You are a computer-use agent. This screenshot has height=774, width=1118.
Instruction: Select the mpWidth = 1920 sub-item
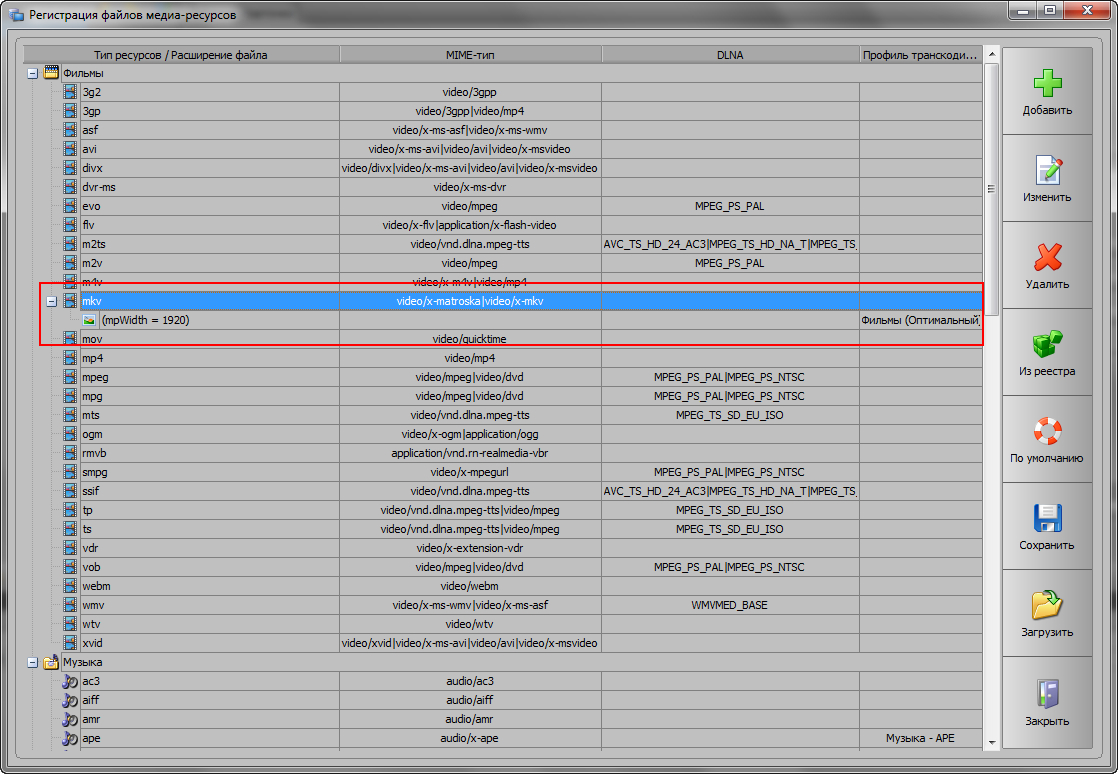(145, 320)
